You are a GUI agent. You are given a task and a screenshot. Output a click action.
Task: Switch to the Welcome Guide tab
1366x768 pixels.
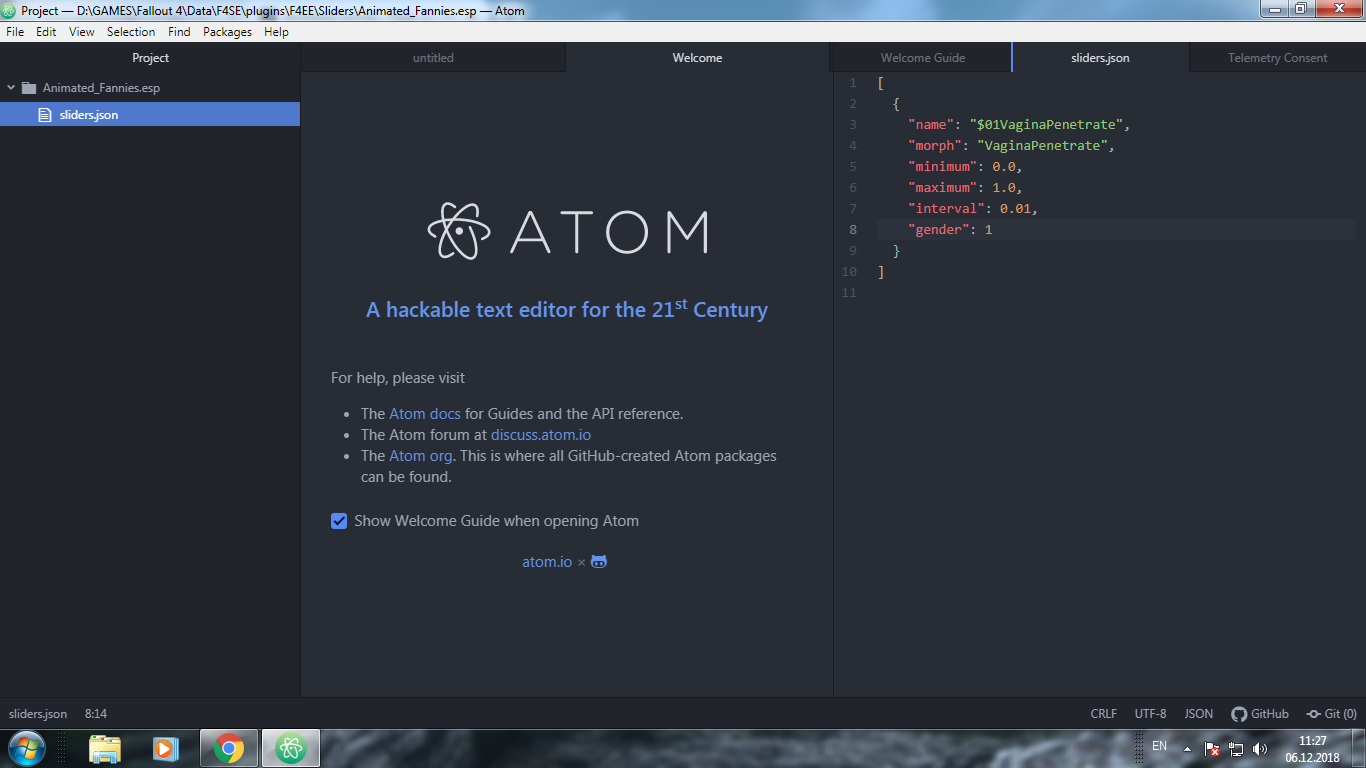923,58
